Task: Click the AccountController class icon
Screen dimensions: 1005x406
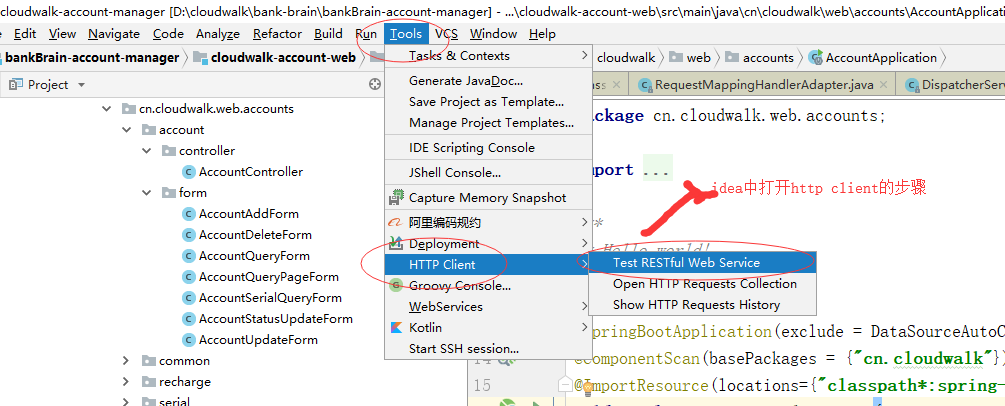Action: (x=188, y=172)
